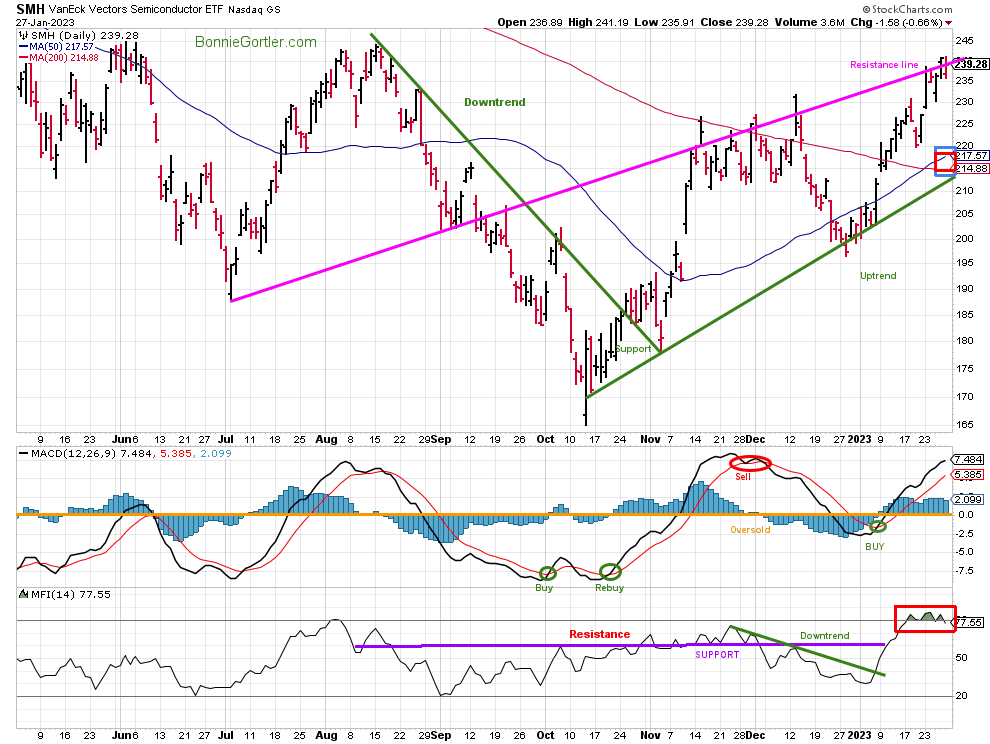Screen dimensions: 990x744
Task: Click the 77.55 MFI axis tag
Action: (x=969, y=622)
